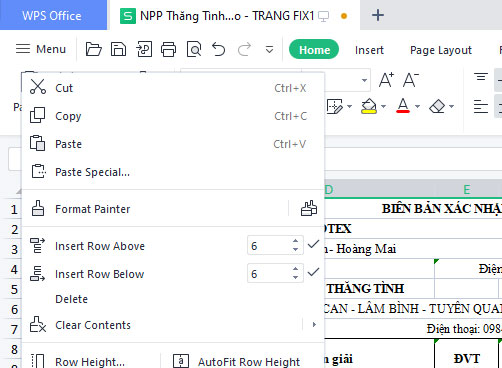Click the Redo arrow icon
Viewport: 502px width, 368px height.
244,49
